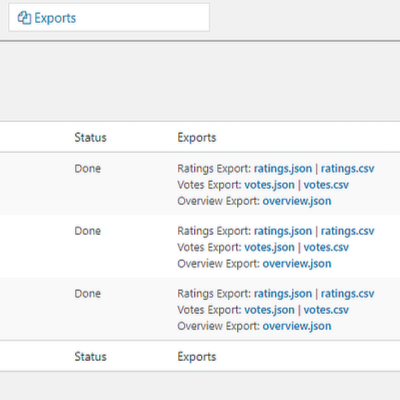The image size is (400, 400).
Task: Open overview.json in the first row
Action: tap(297, 201)
